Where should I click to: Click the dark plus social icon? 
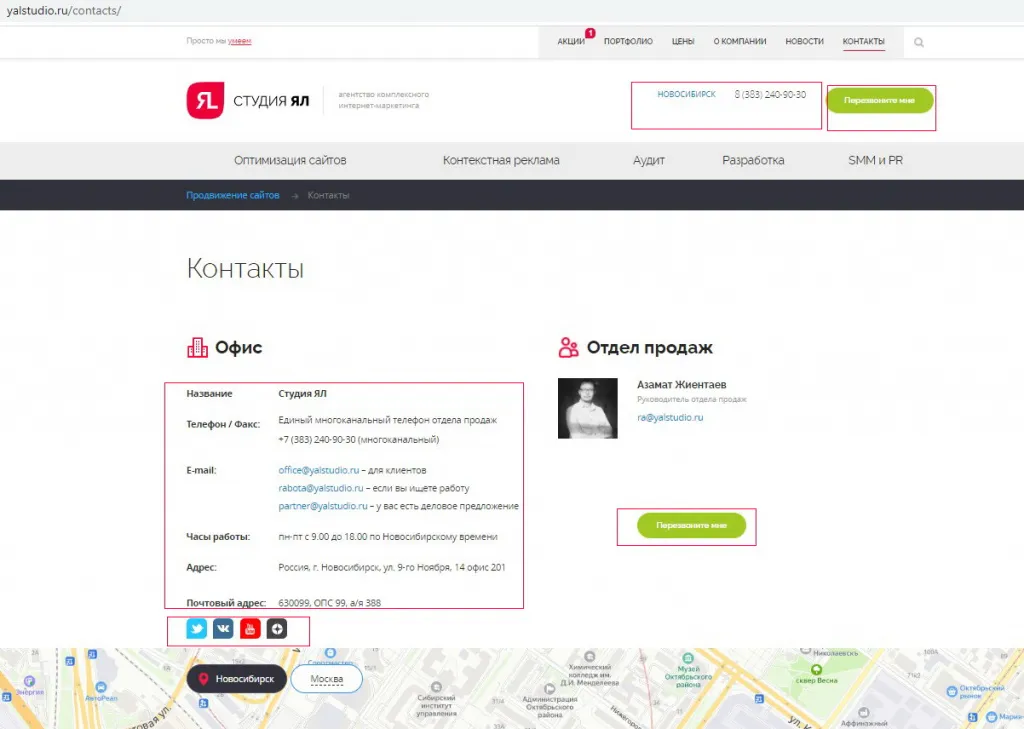[x=277, y=628]
